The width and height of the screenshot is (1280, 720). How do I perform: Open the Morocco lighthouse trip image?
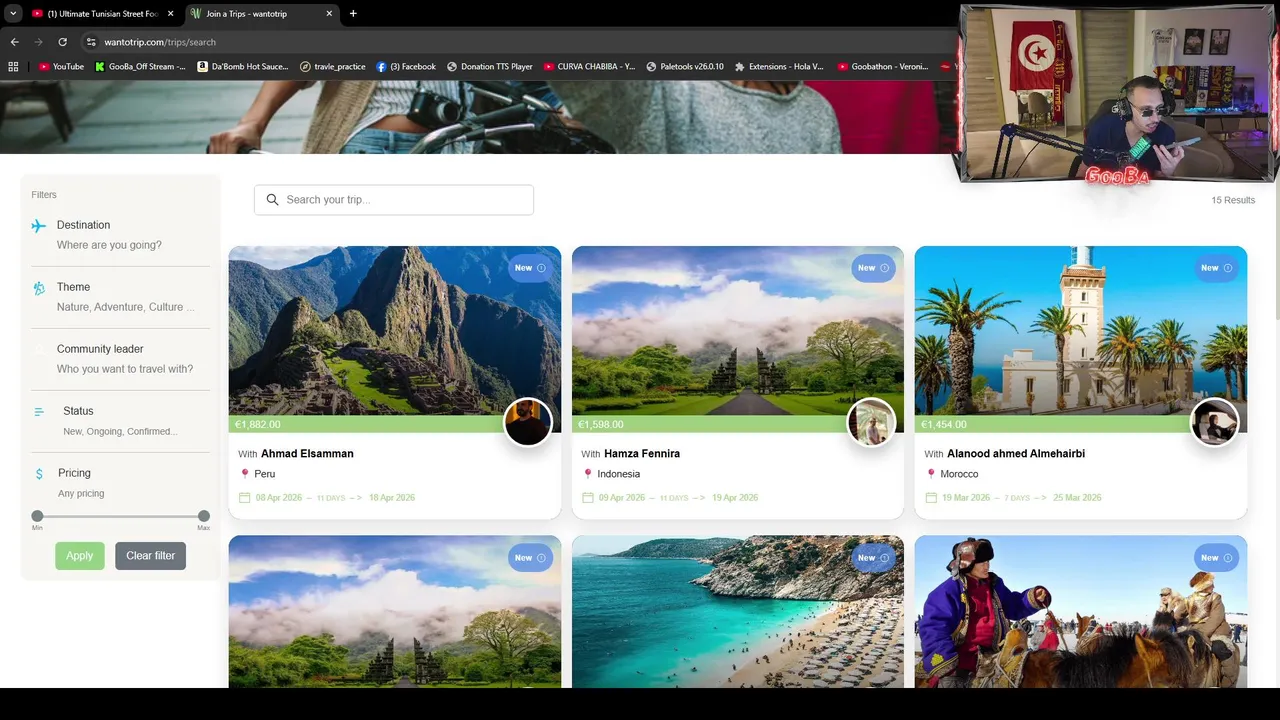pyautogui.click(x=1081, y=331)
